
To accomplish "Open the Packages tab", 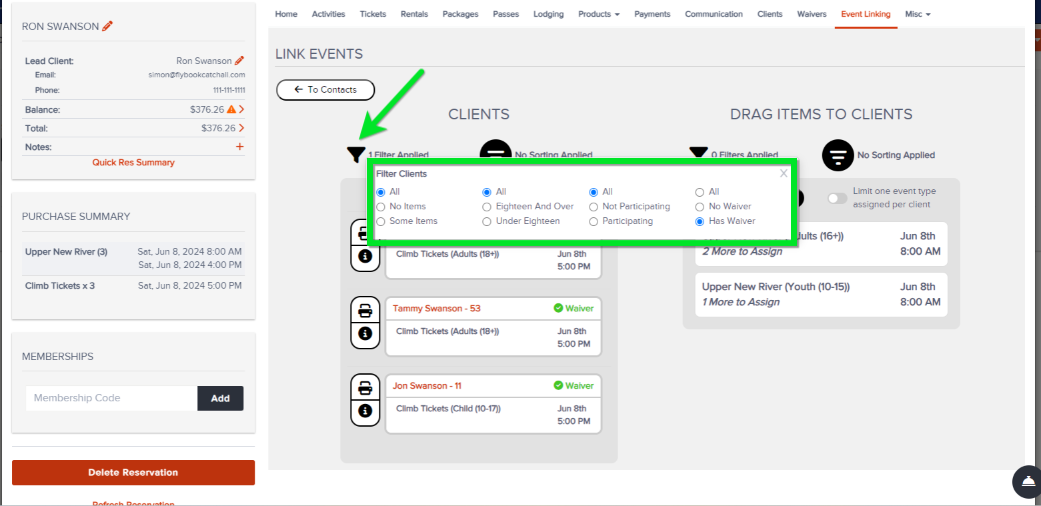I will click(461, 14).
